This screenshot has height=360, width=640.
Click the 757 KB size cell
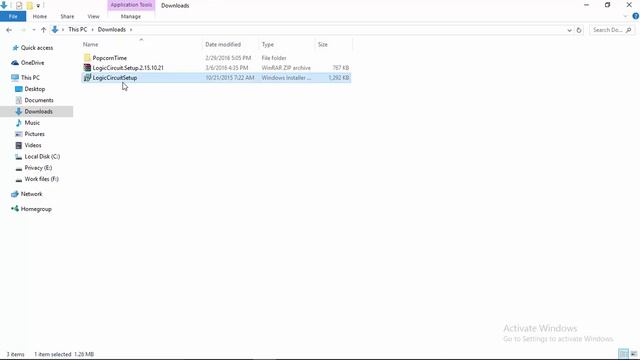coord(340,68)
